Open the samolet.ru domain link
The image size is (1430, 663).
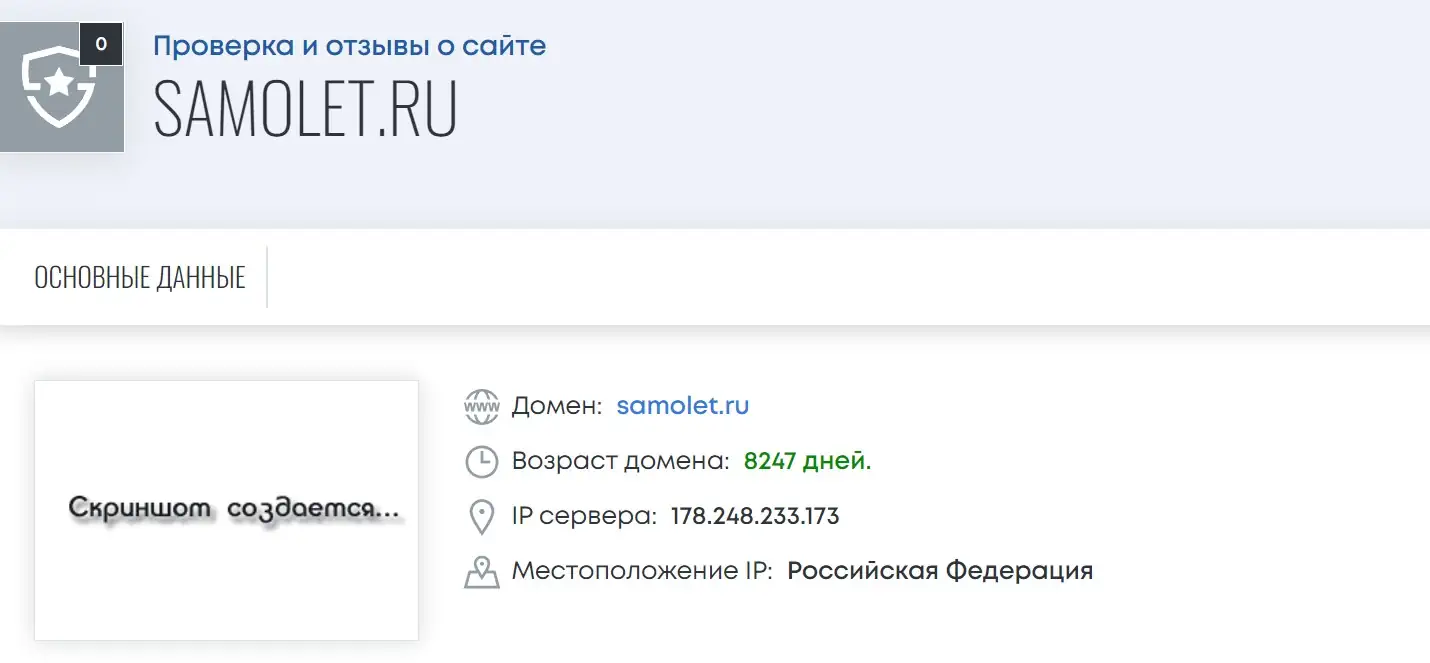(x=683, y=406)
